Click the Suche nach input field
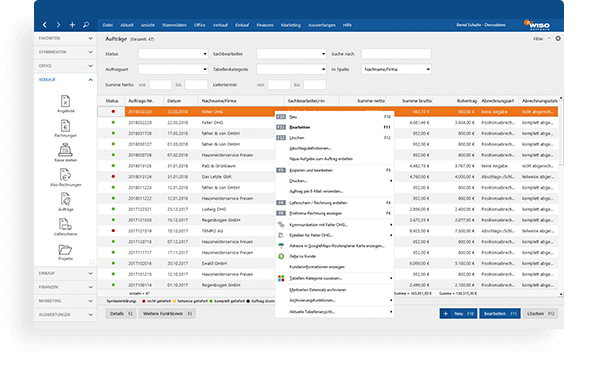Image resolution: width=600 pixels, height=392 pixels. [396, 54]
